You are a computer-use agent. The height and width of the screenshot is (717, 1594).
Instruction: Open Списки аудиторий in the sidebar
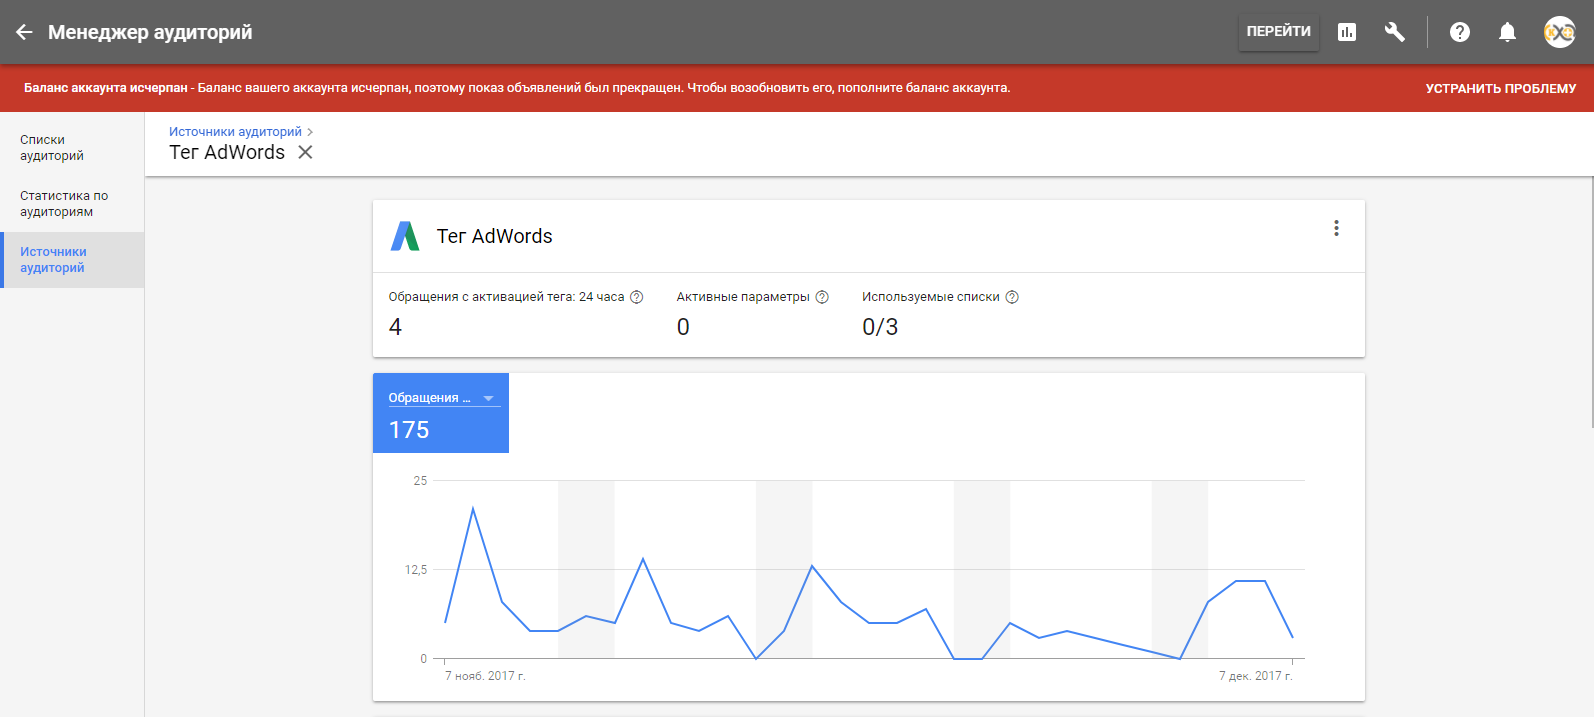click(x=72, y=148)
